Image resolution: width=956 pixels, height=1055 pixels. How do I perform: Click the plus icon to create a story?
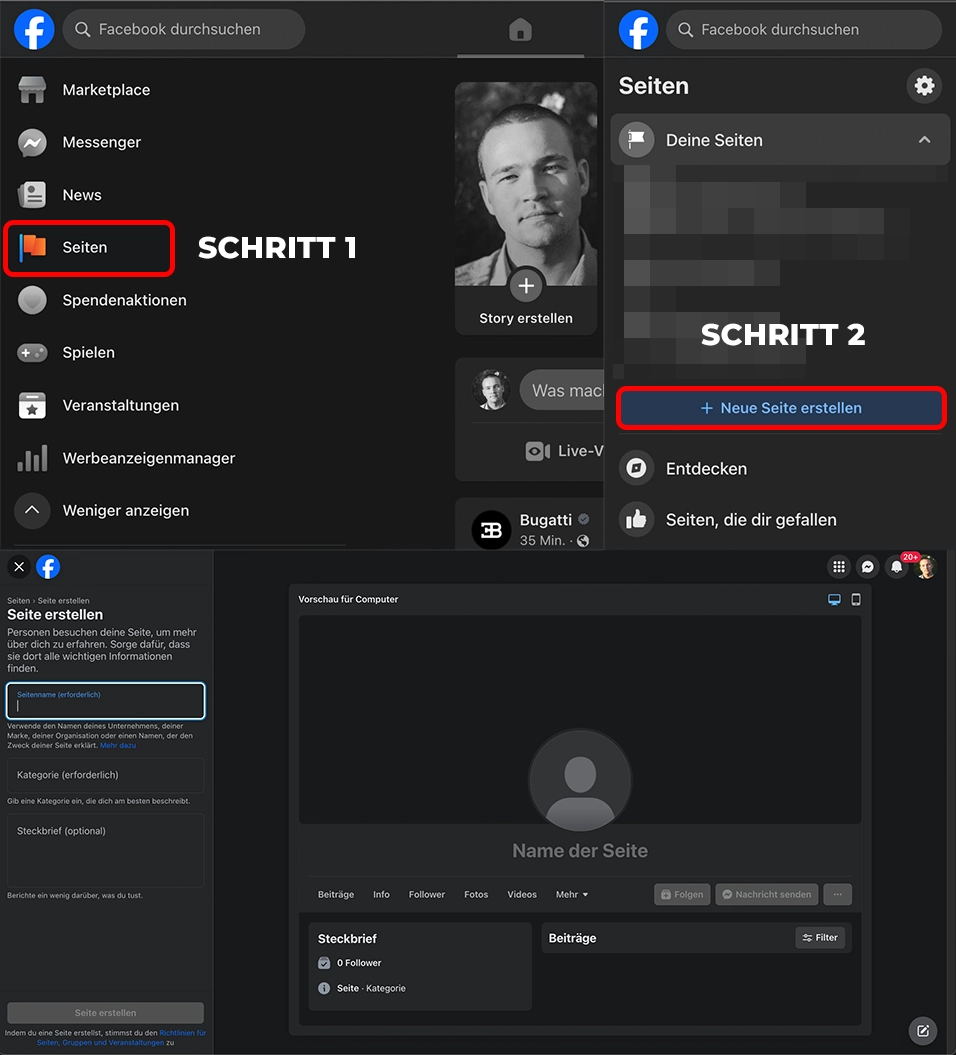[526, 286]
